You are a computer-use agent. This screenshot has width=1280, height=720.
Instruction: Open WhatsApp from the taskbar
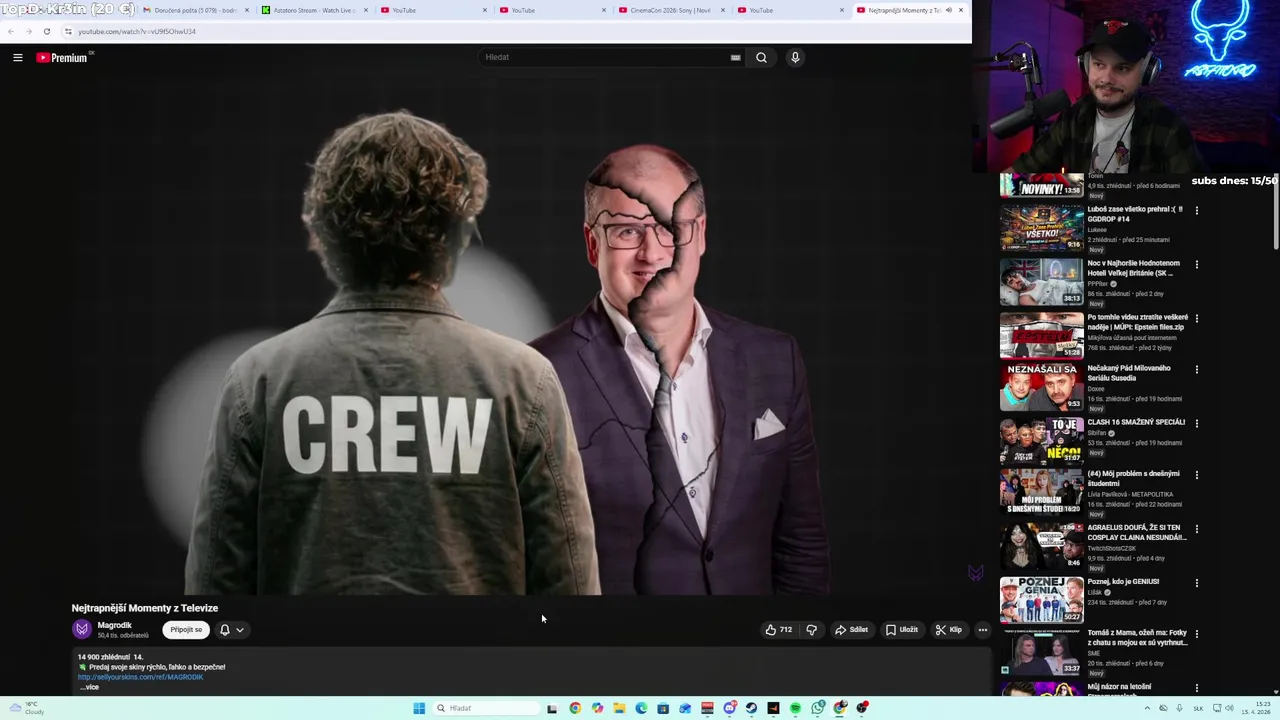coord(818,708)
